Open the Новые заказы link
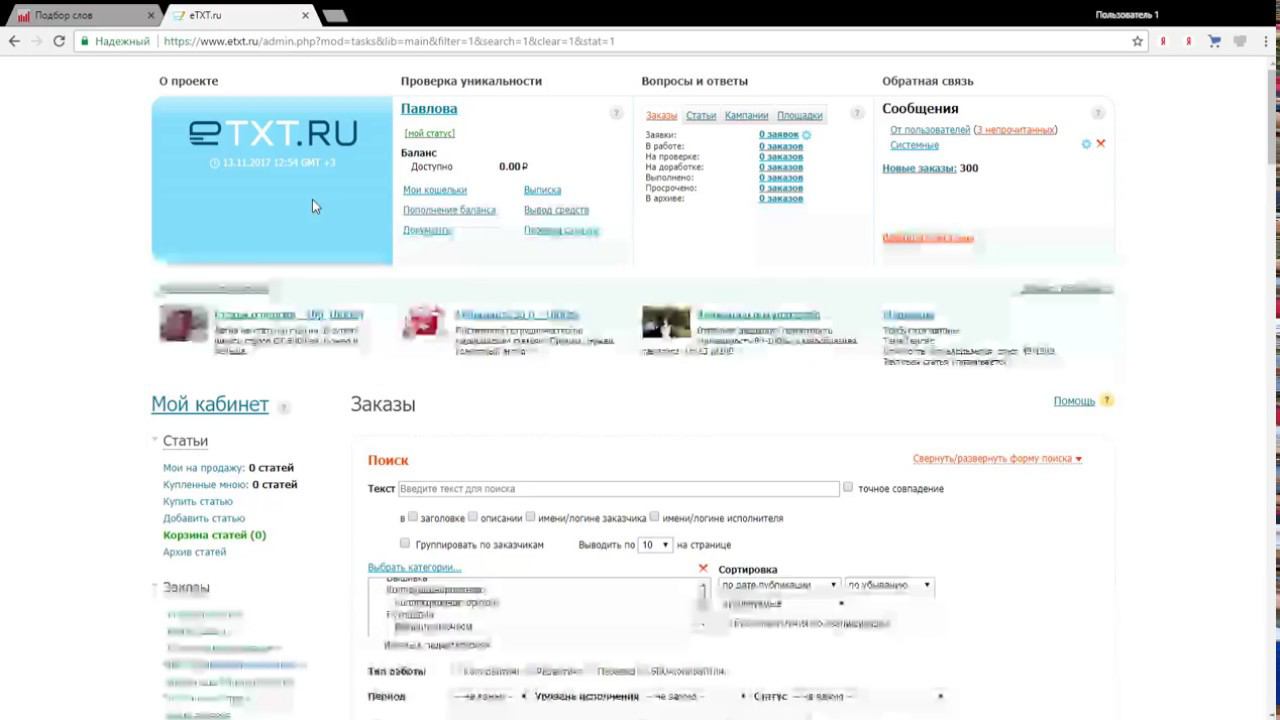 pos(919,168)
